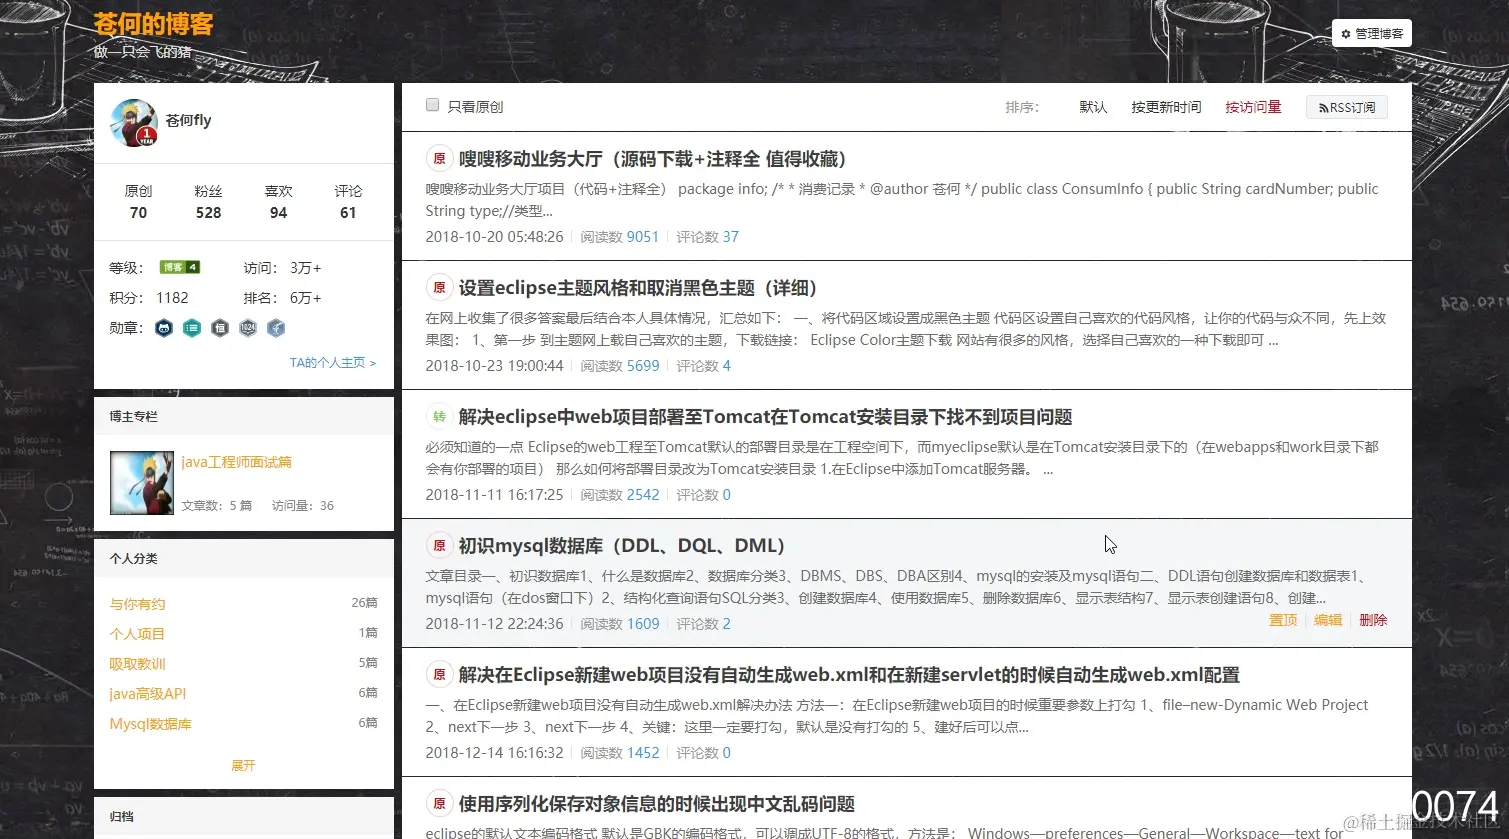Open the 管理博客 button
Viewport: 1509px width, 839px height.
(x=1372, y=33)
